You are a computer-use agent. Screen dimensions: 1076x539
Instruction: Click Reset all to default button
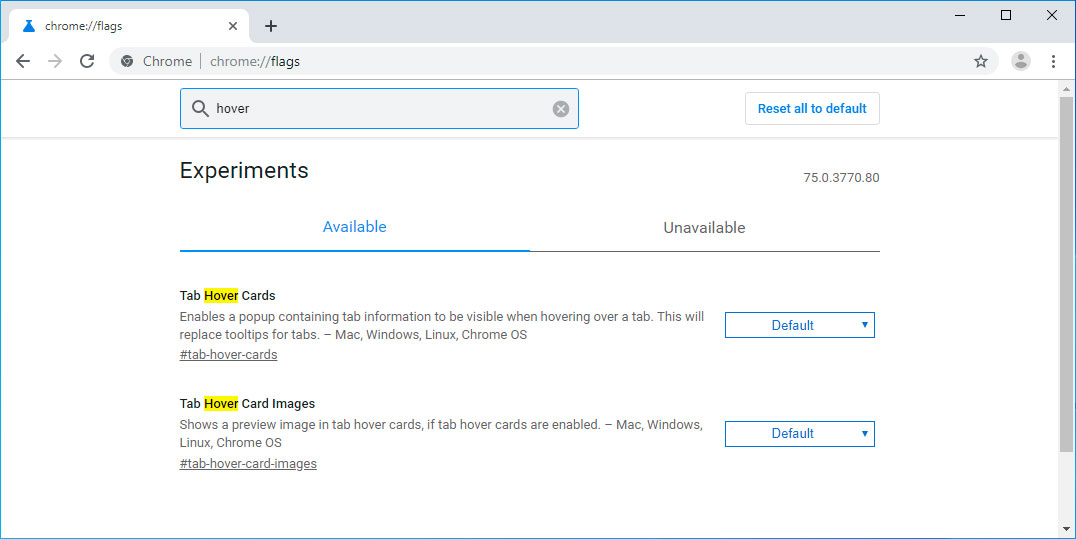pos(812,108)
